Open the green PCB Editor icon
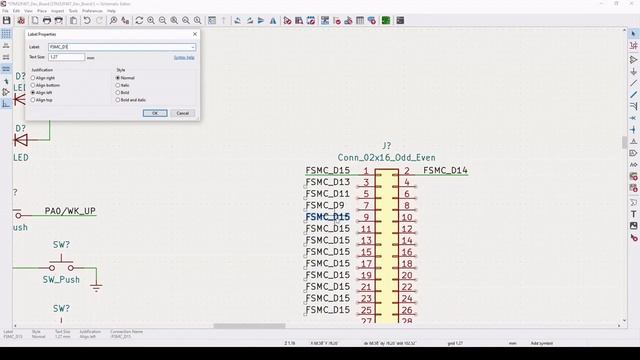Screen dimensions: 640x360 coord(386,20)
